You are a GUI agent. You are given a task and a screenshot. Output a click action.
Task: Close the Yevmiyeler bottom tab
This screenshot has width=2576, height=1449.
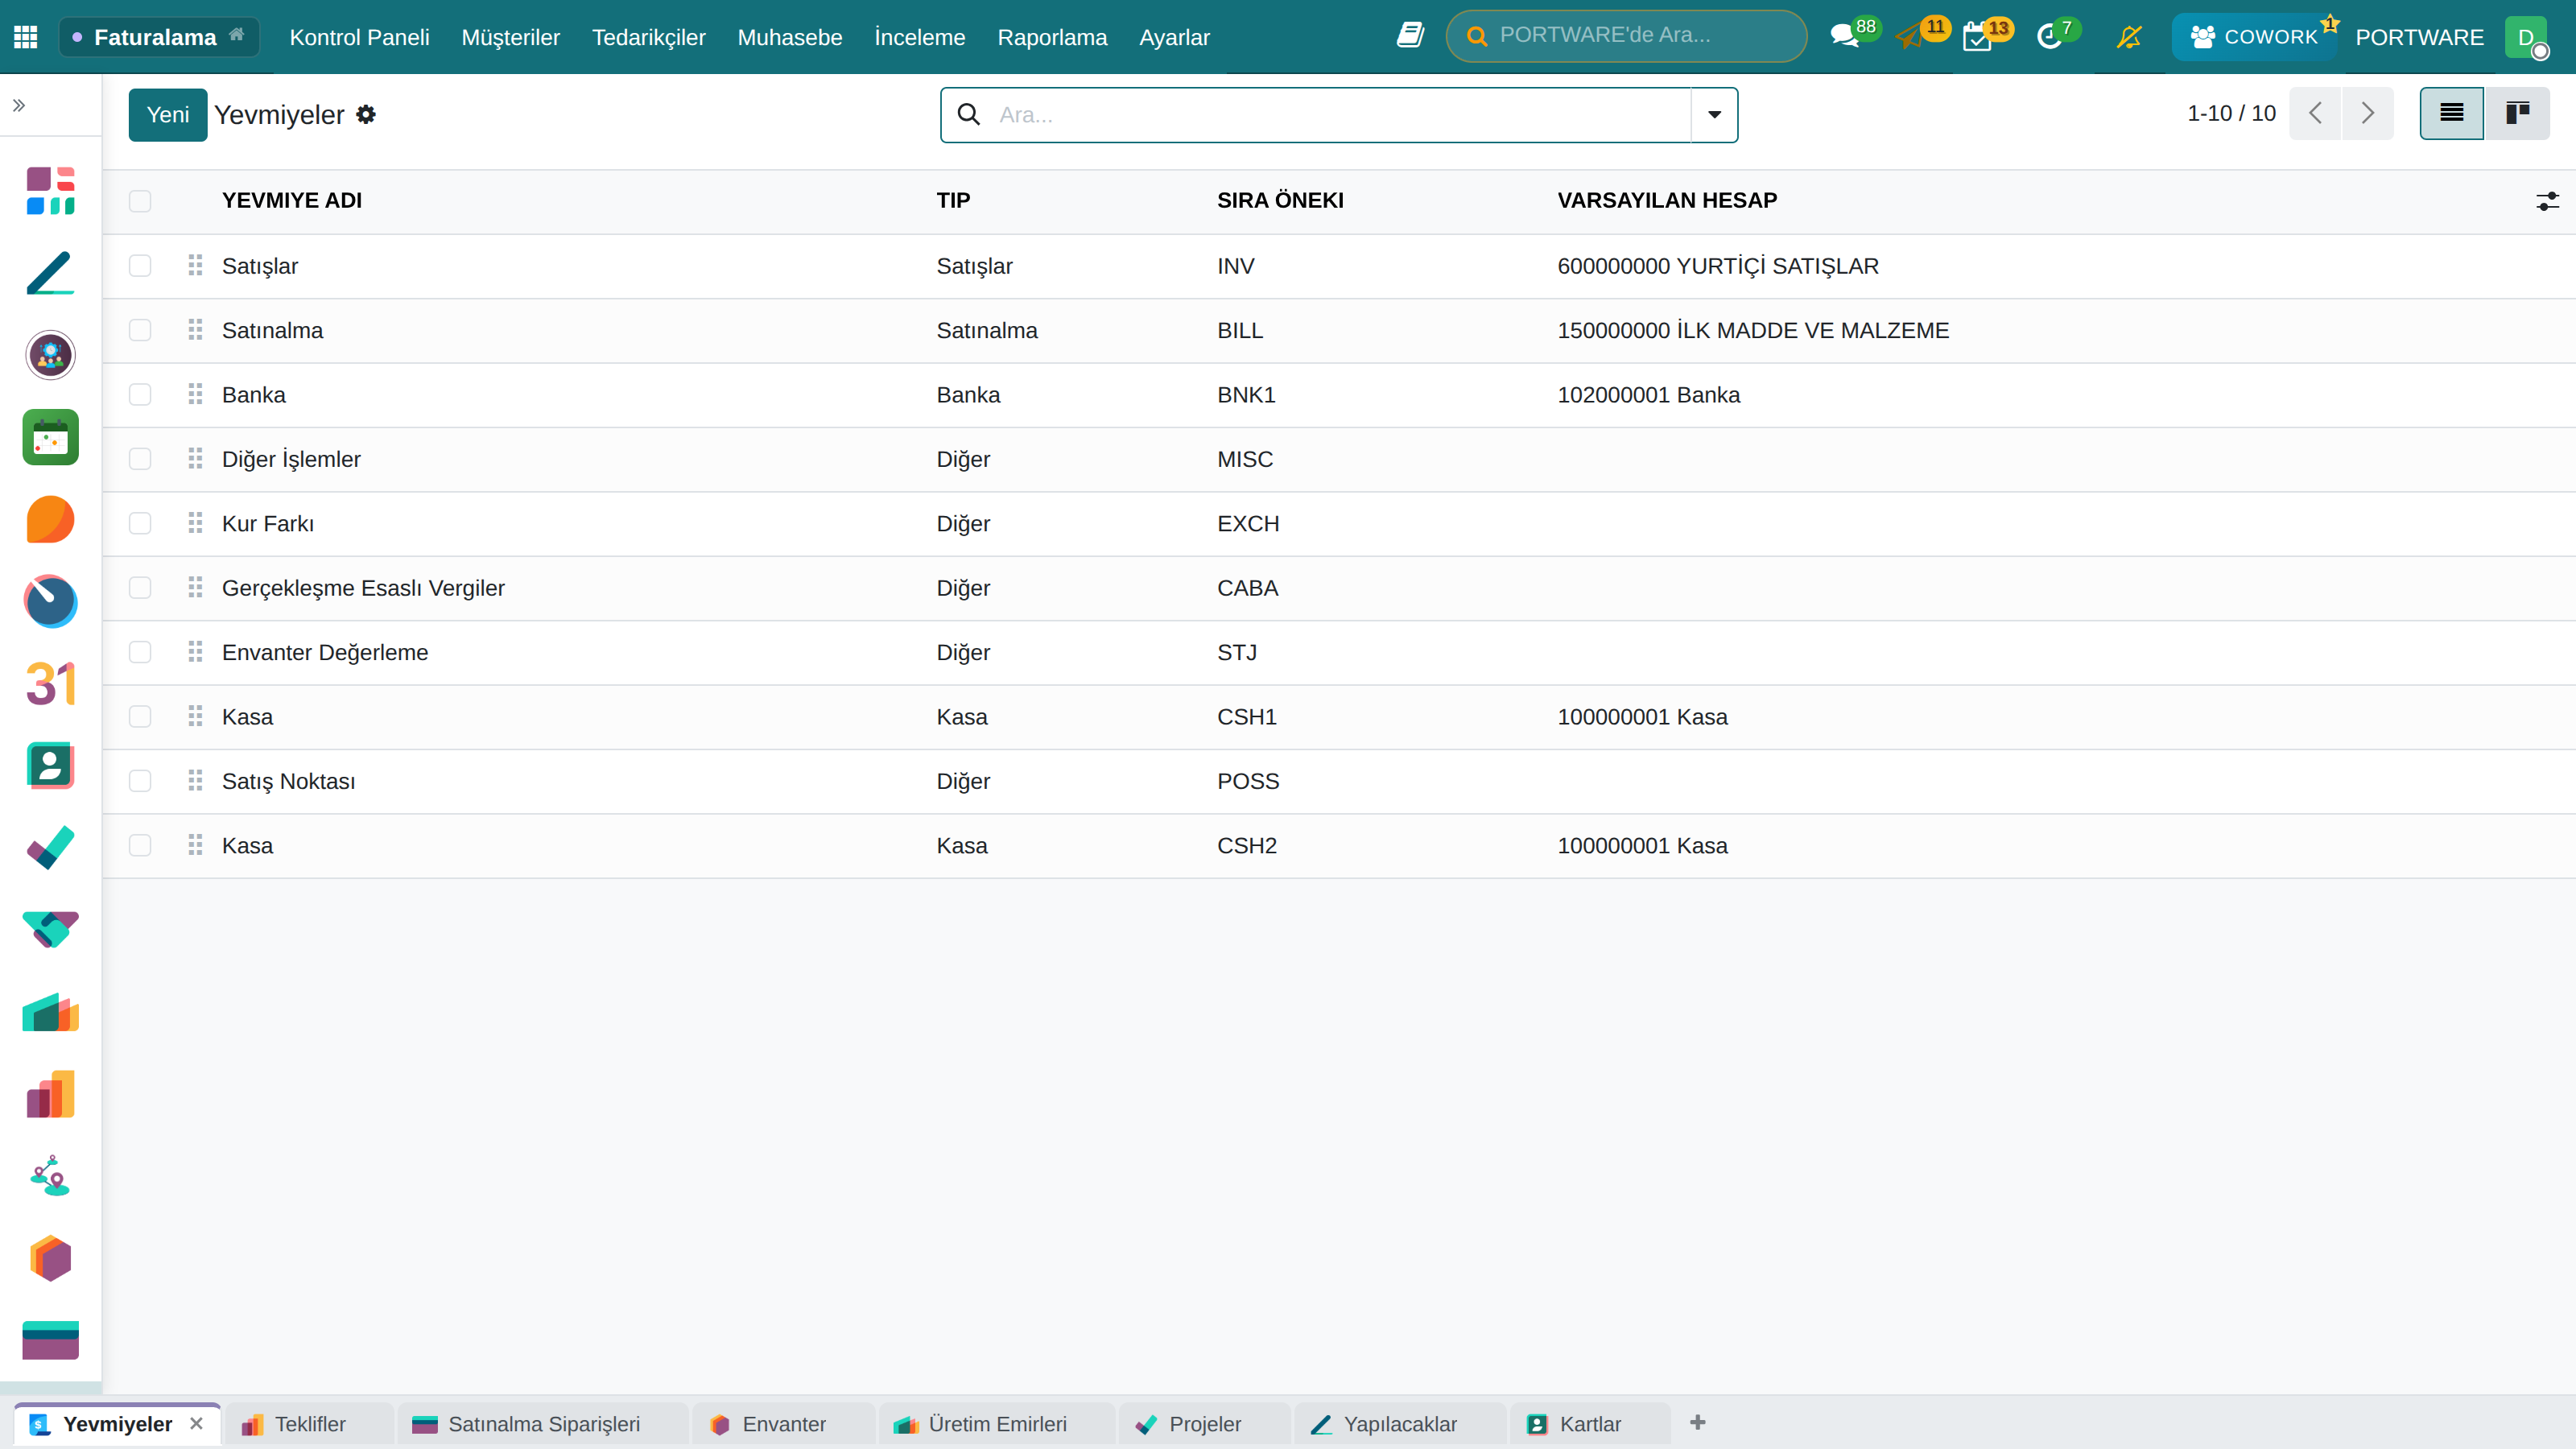click(197, 1423)
